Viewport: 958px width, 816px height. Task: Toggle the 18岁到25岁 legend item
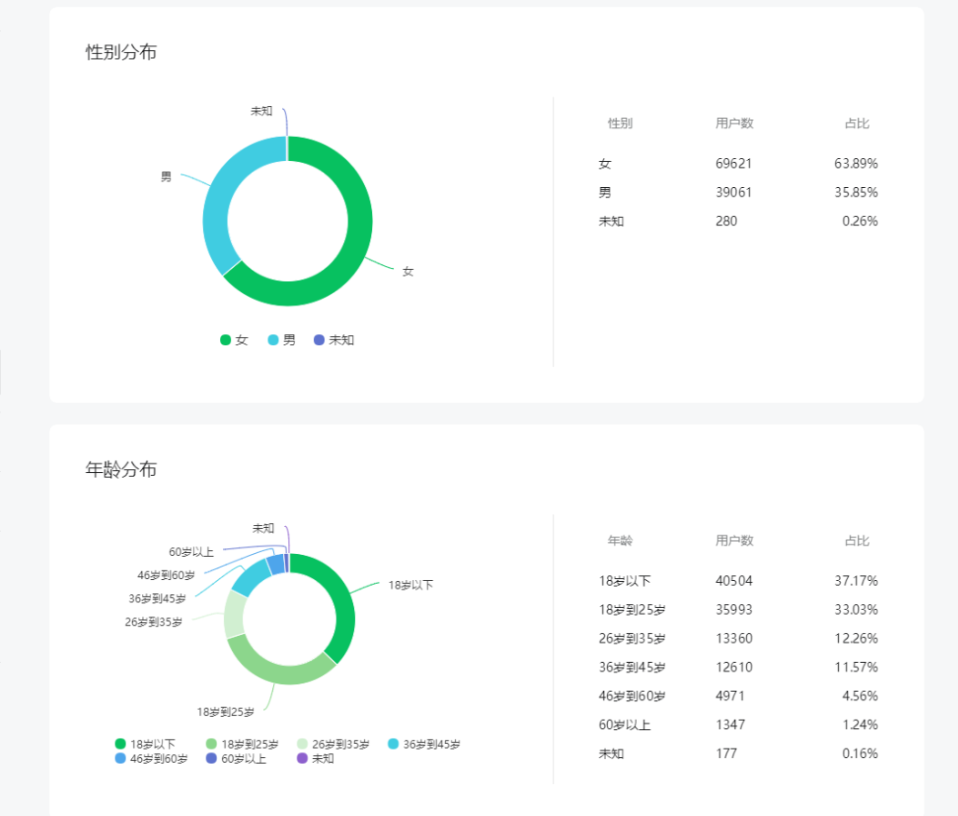pos(242,744)
